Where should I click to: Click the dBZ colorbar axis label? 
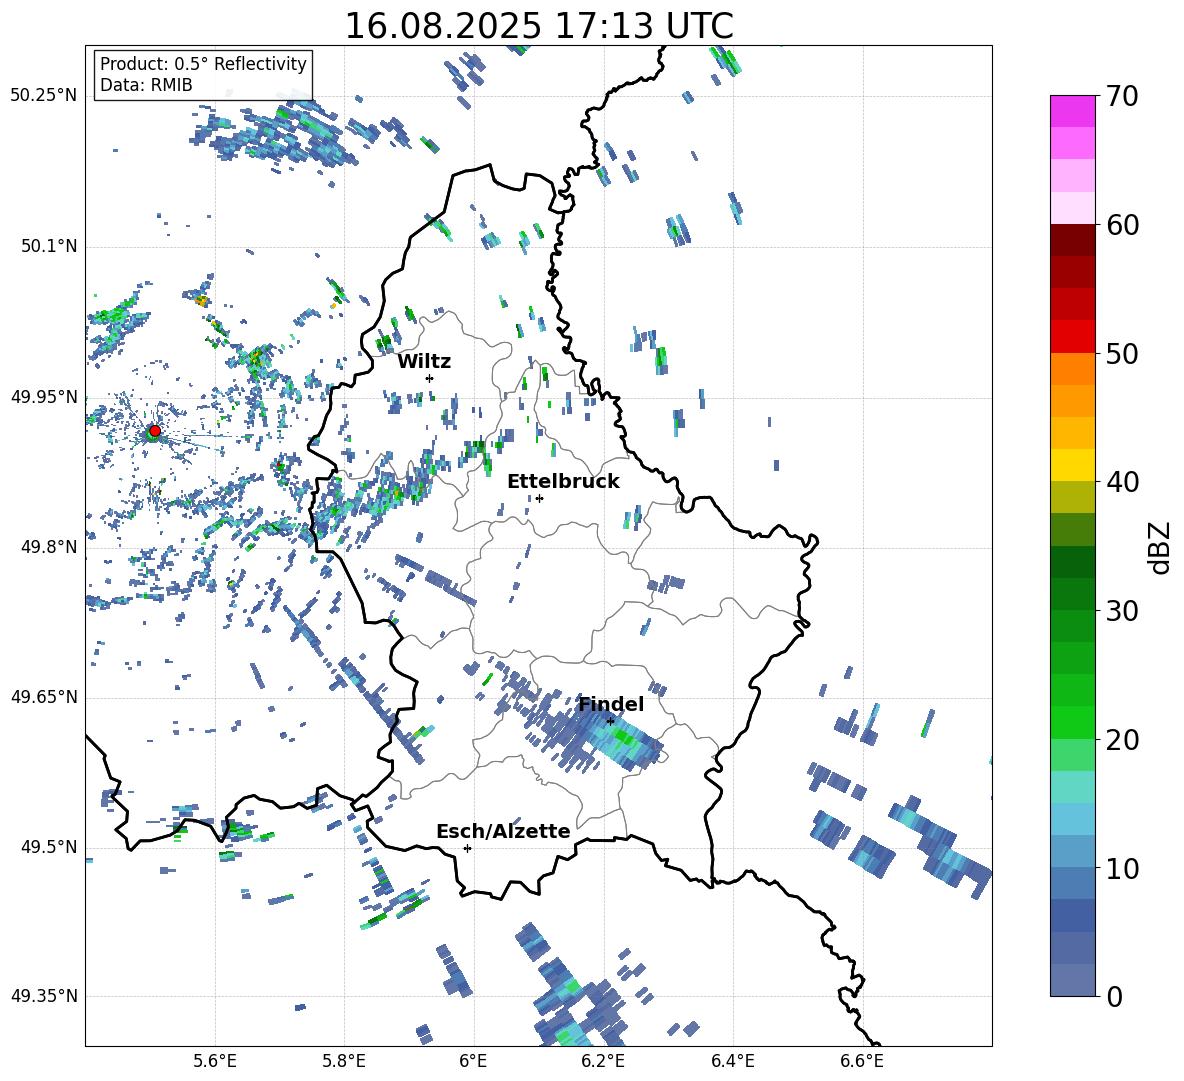coord(1161,547)
